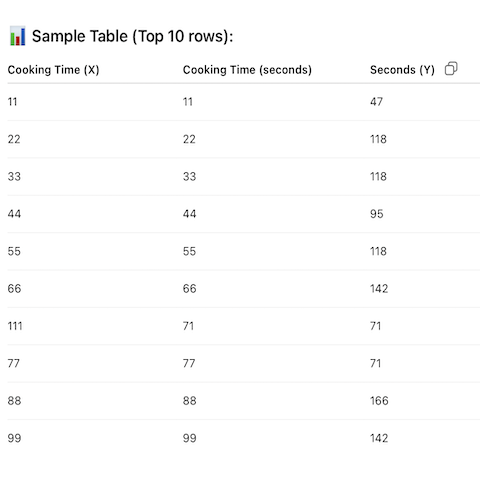
Task: Select the 66 cell in middle column
Action: coord(189,288)
